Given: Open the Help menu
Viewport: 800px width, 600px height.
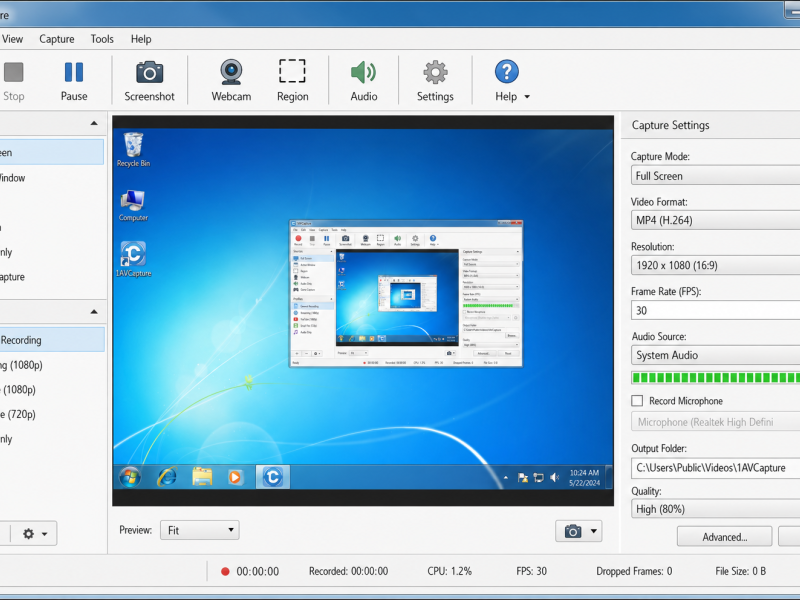Looking at the screenshot, I should coord(141,39).
